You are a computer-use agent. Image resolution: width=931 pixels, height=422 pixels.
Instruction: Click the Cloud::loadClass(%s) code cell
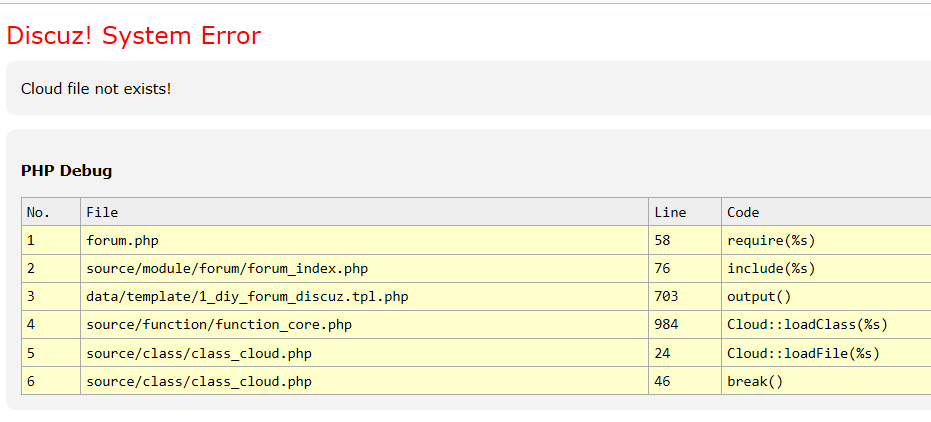coord(807,324)
